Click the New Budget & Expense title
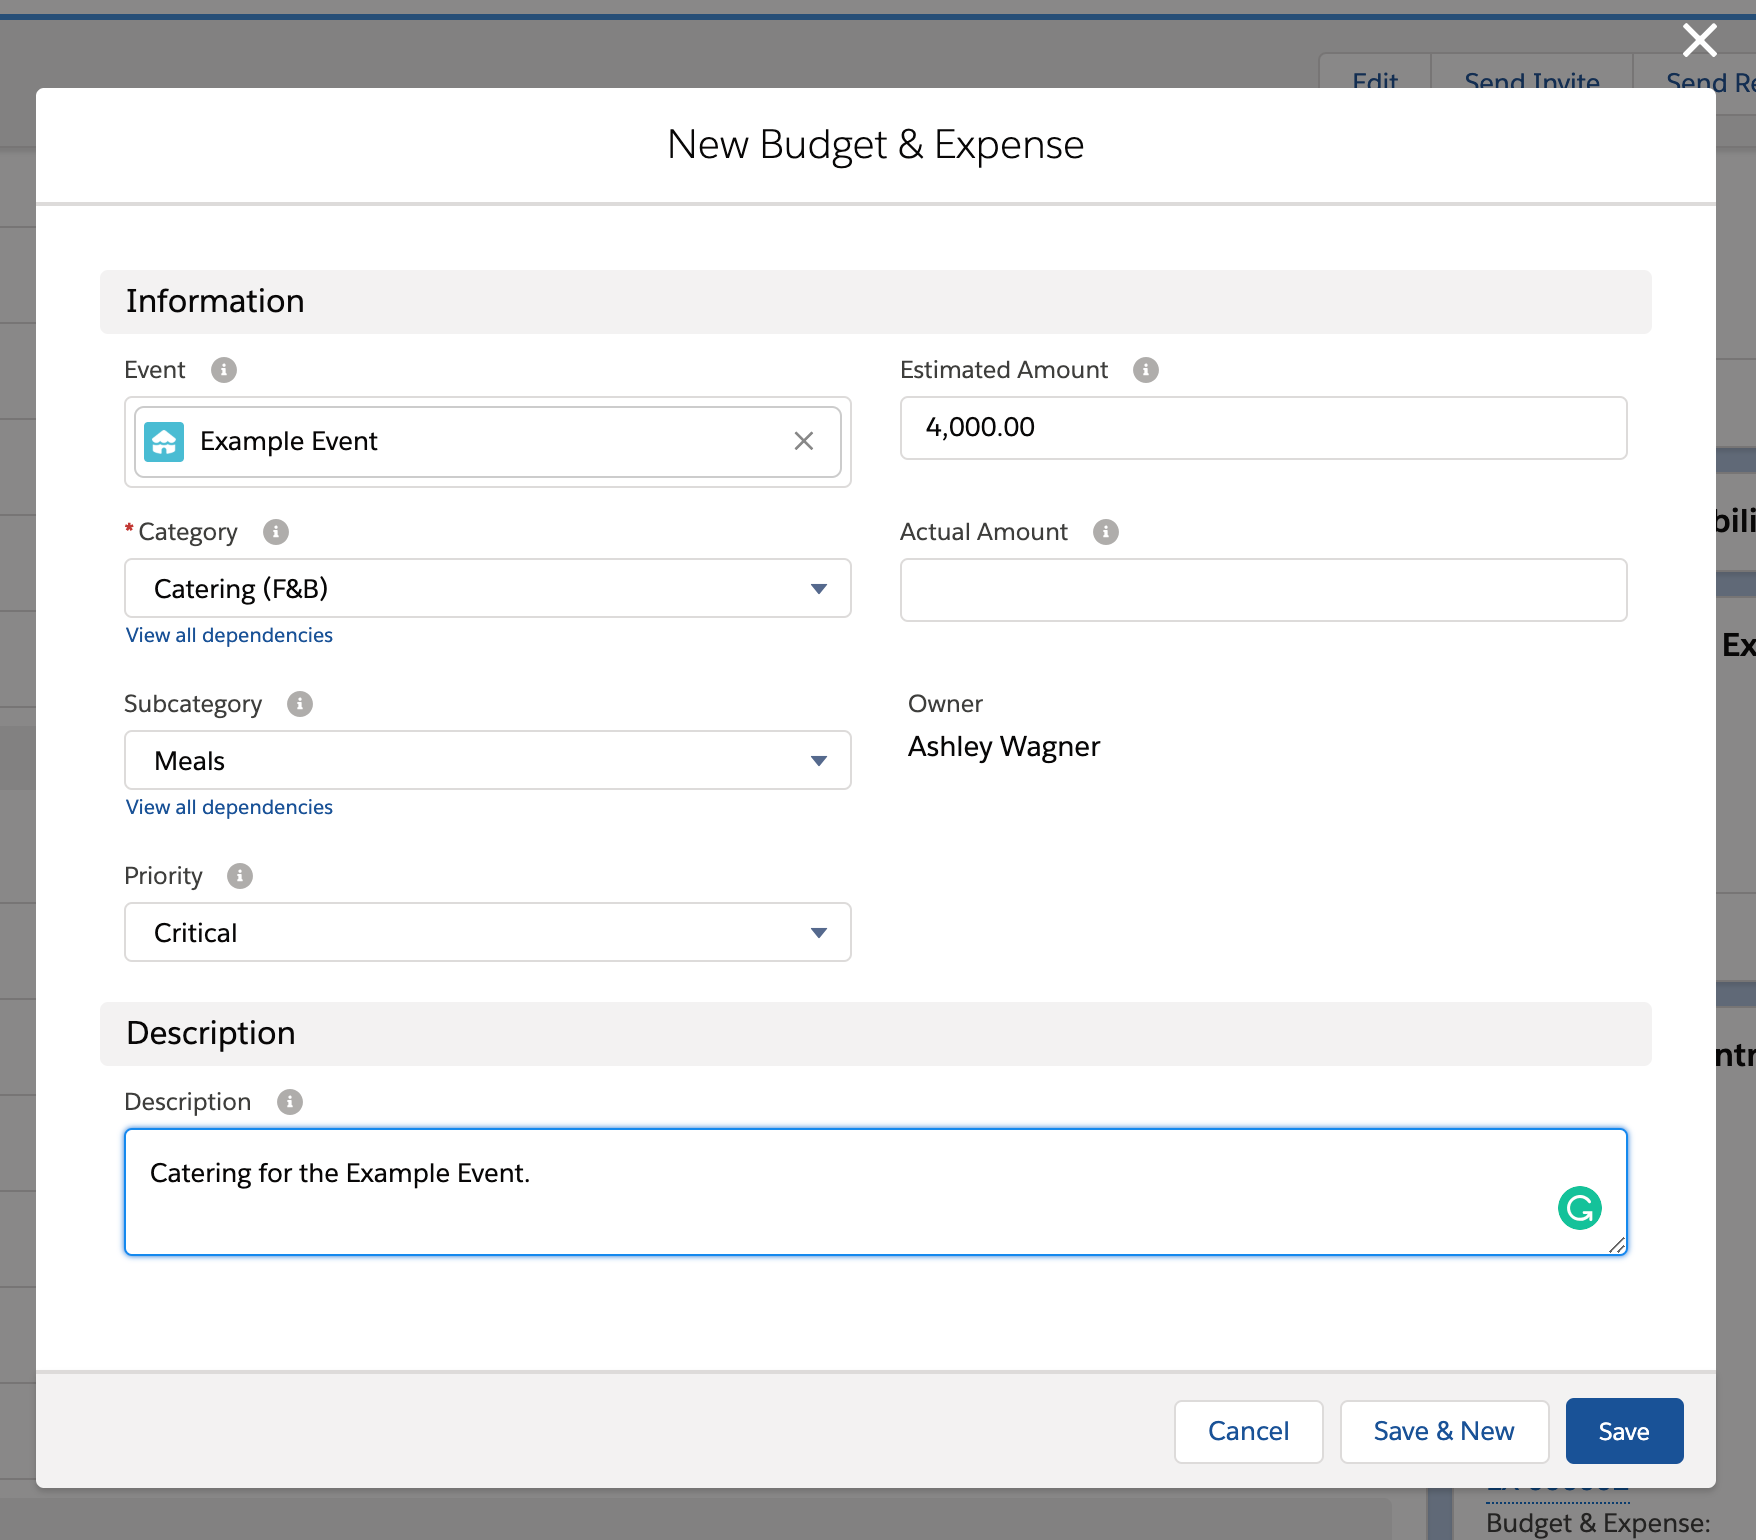Screen dimensions: 1756x1540 876,145
